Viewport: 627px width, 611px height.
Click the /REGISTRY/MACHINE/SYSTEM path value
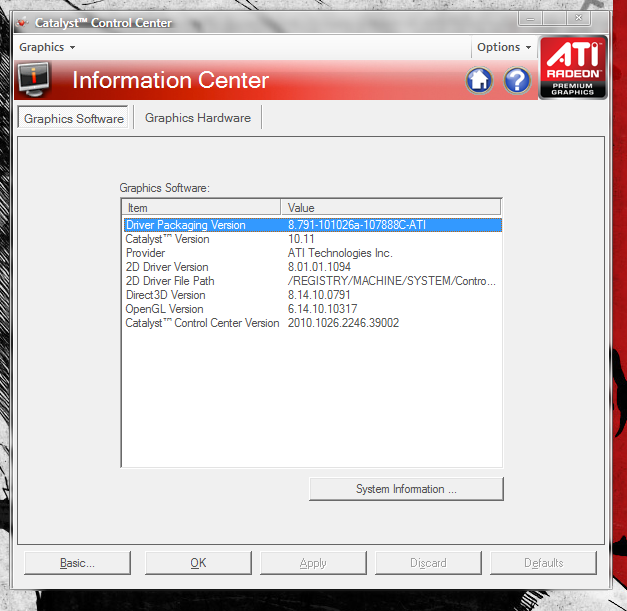391,281
